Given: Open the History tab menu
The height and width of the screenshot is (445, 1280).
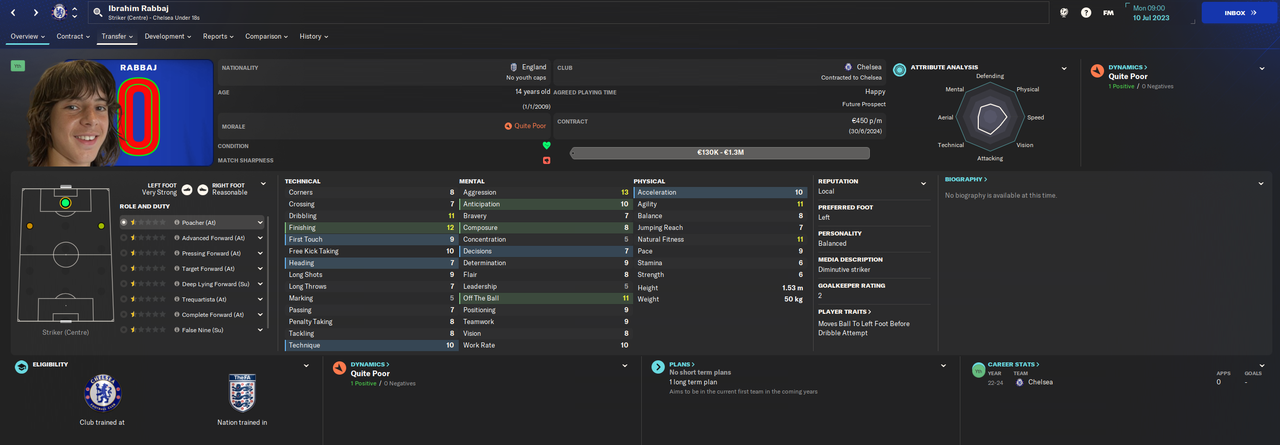Looking at the screenshot, I should click(313, 36).
